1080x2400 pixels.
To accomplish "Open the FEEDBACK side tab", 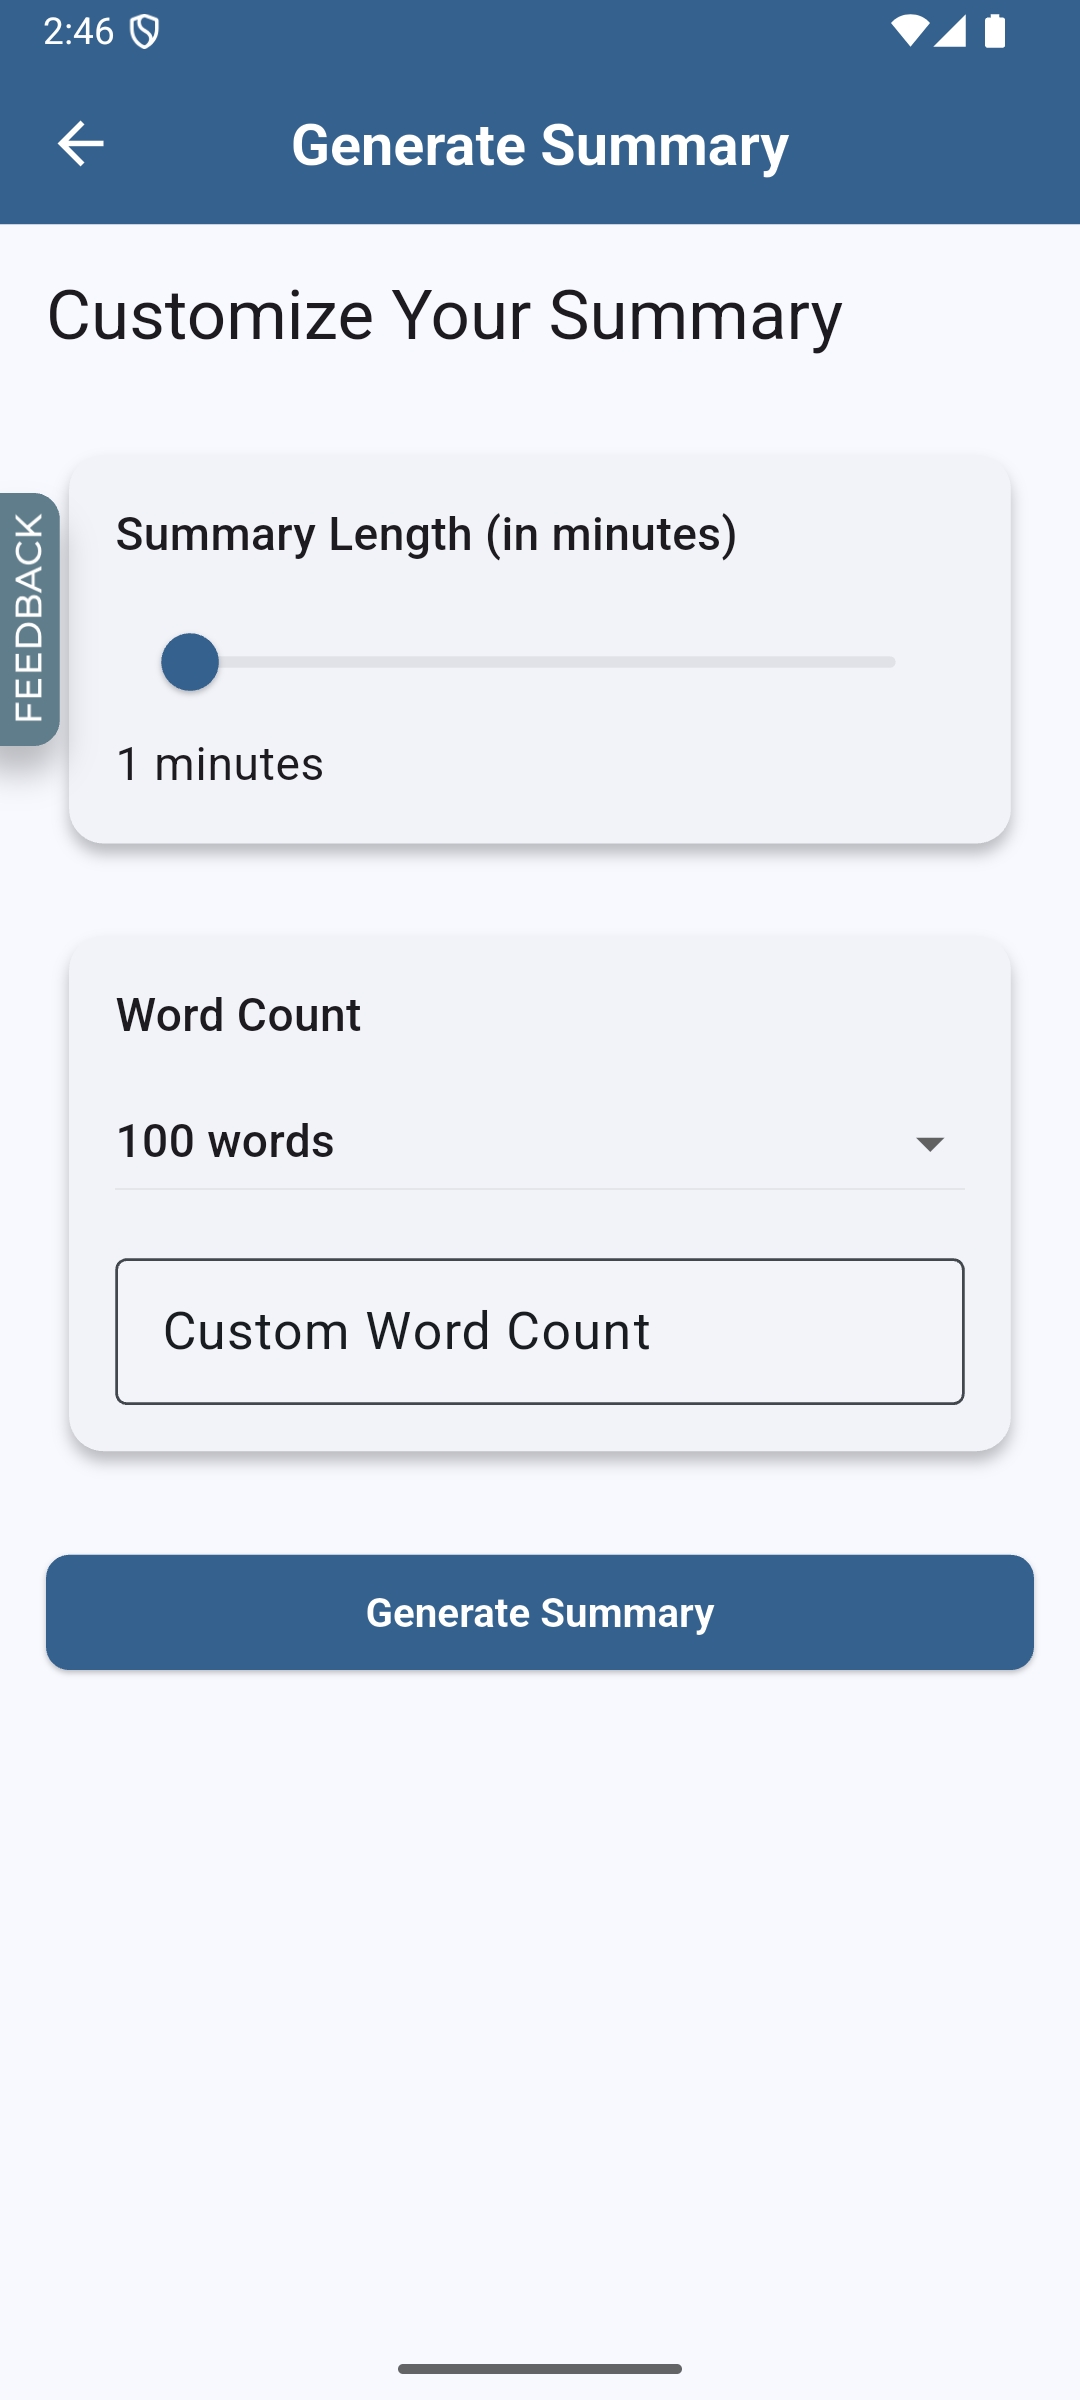I will [x=29, y=619].
